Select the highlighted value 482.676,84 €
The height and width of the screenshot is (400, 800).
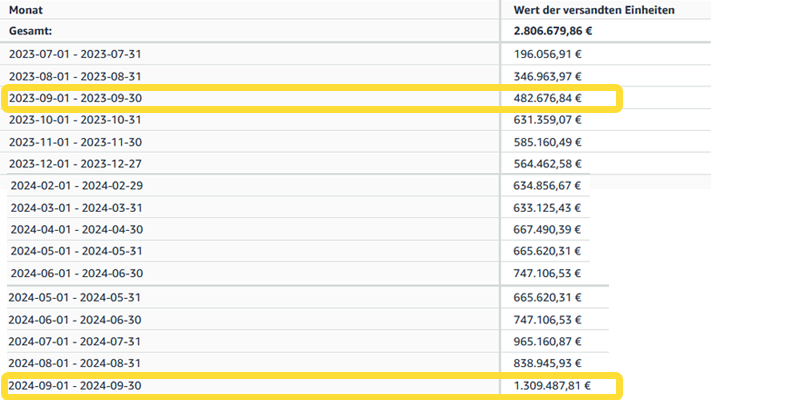[x=547, y=98]
